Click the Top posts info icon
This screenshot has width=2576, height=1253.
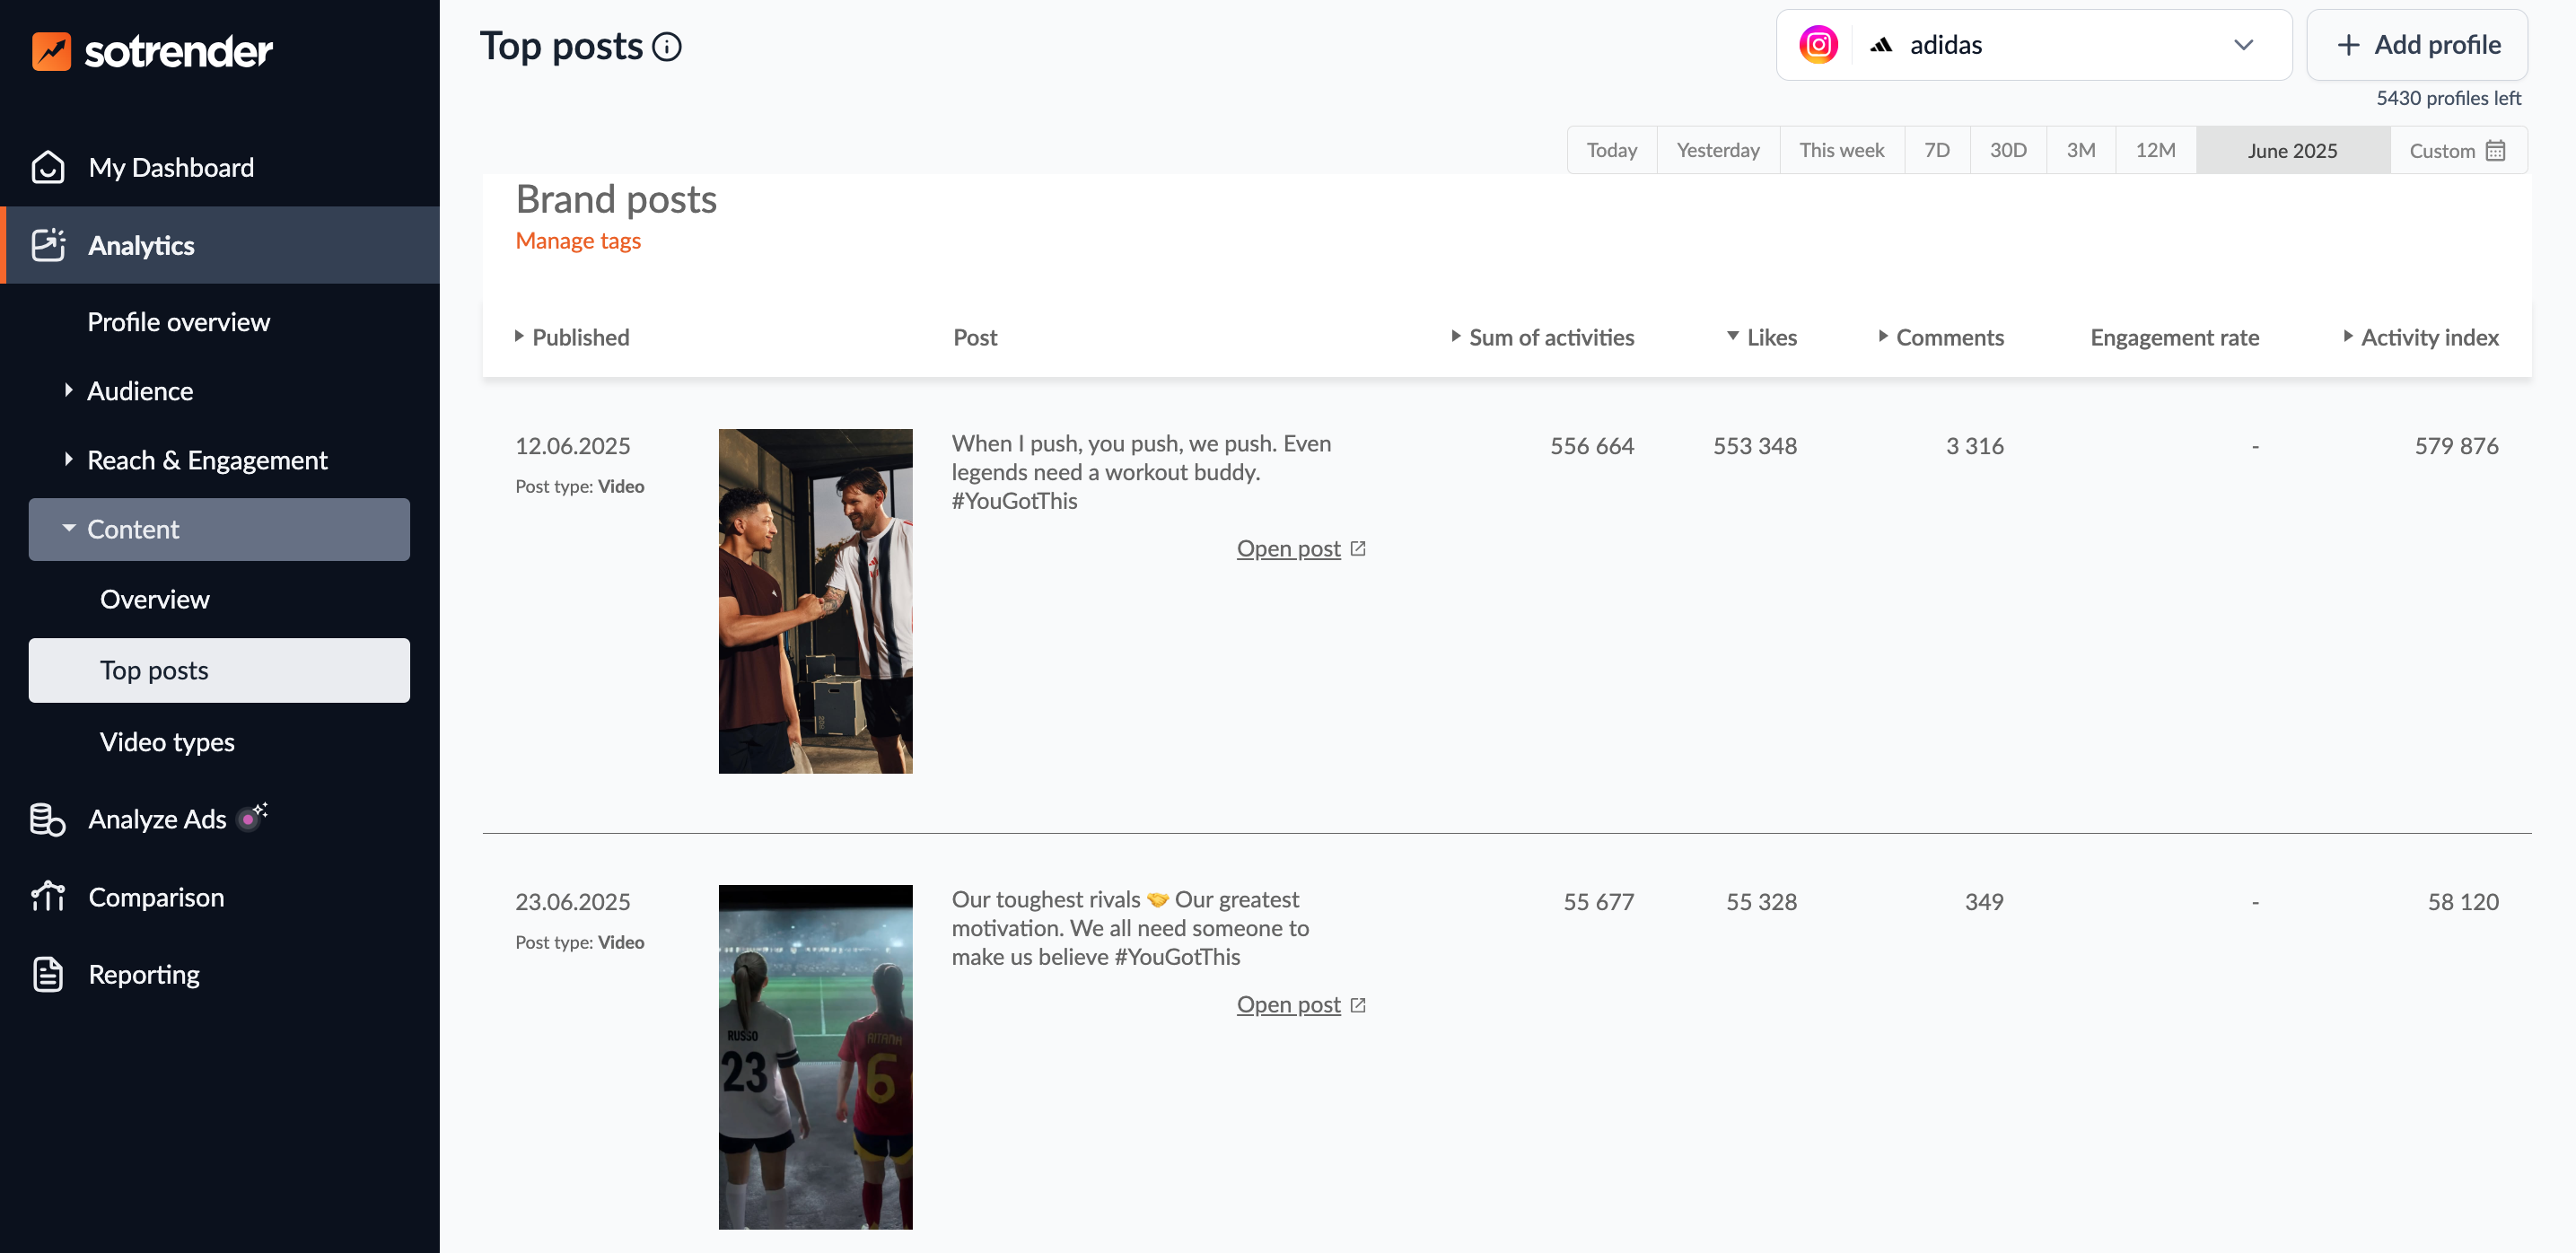pyautogui.click(x=667, y=47)
